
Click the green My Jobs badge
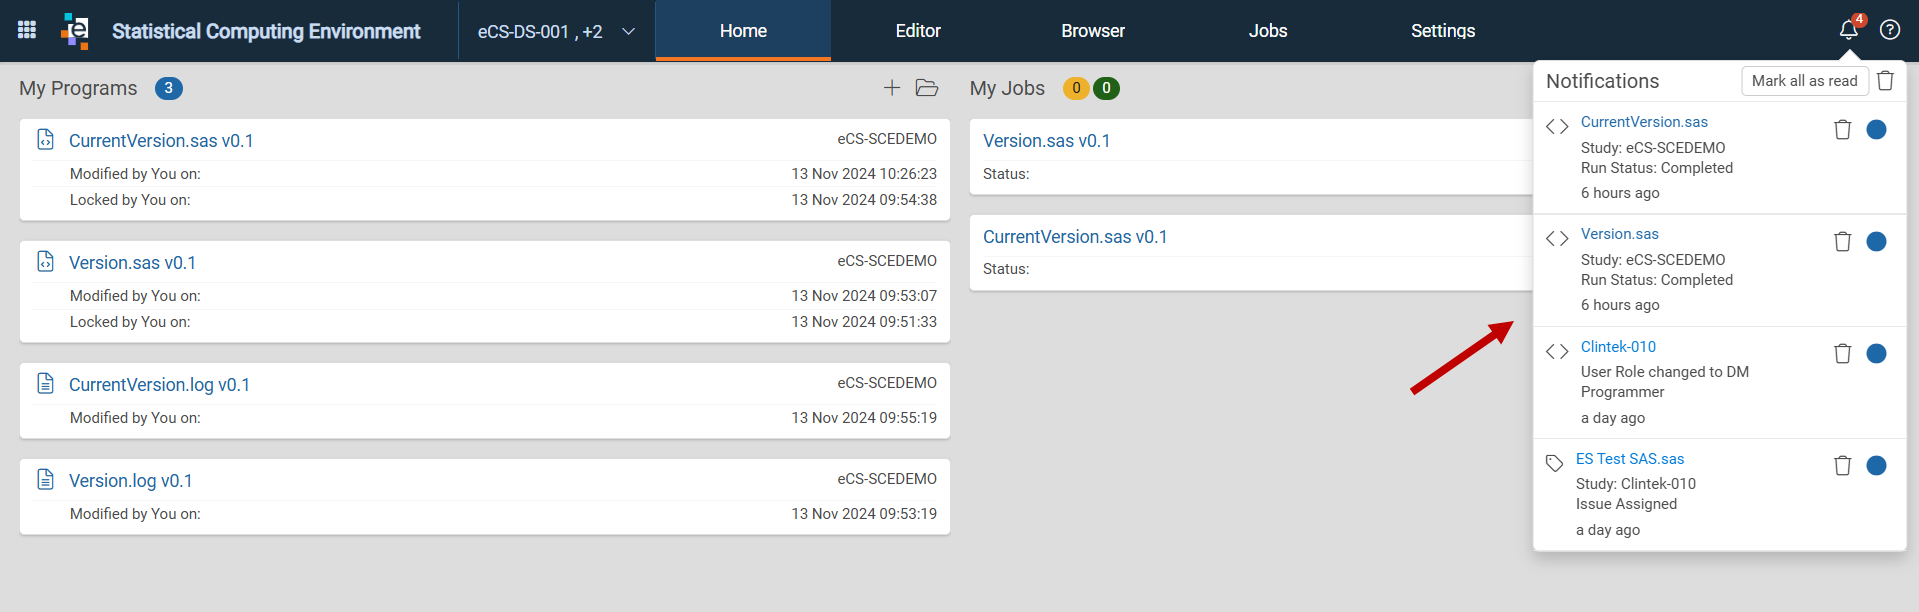[1106, 88]
